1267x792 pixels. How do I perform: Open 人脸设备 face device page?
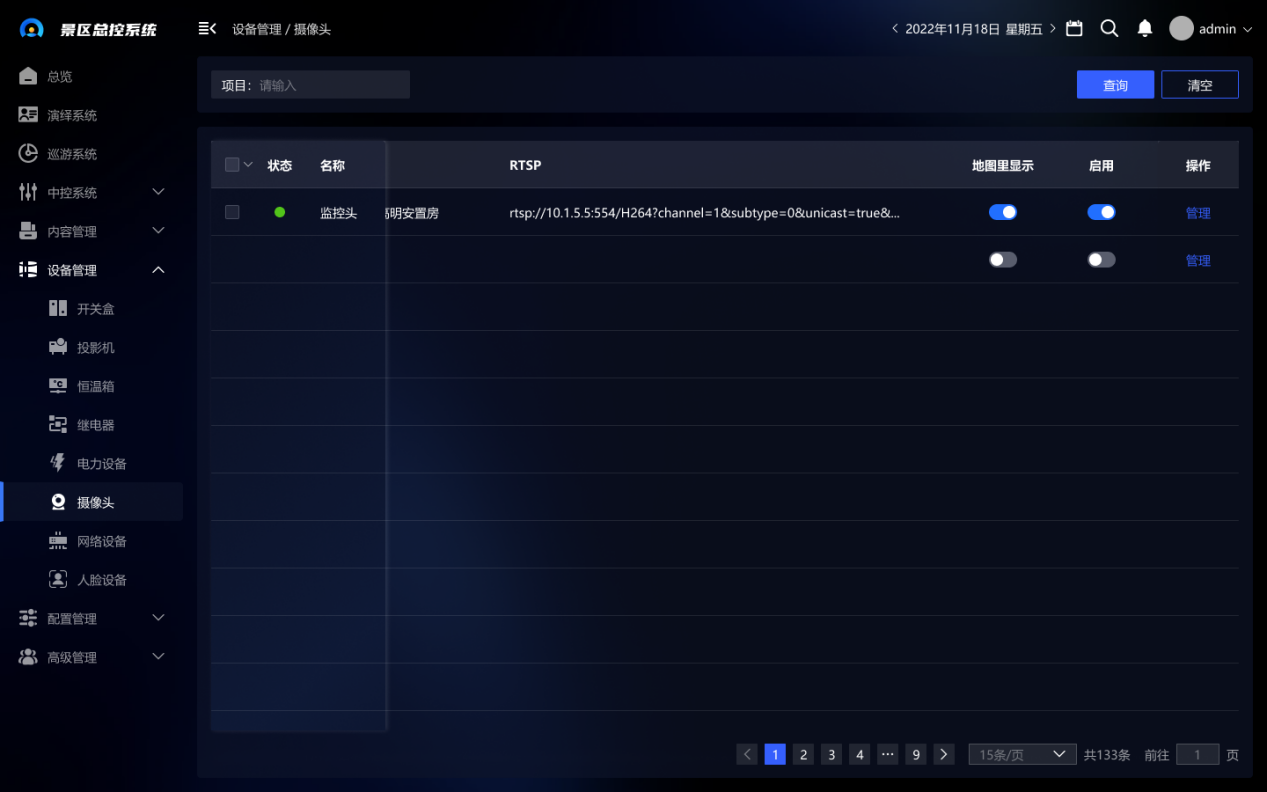pyautogui.click(x=101, y=580)
